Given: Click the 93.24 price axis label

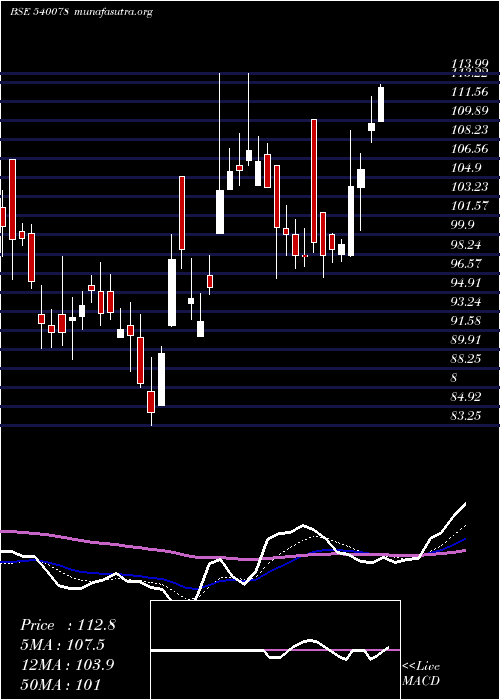Looking at the screenshot, I should 466,302.
